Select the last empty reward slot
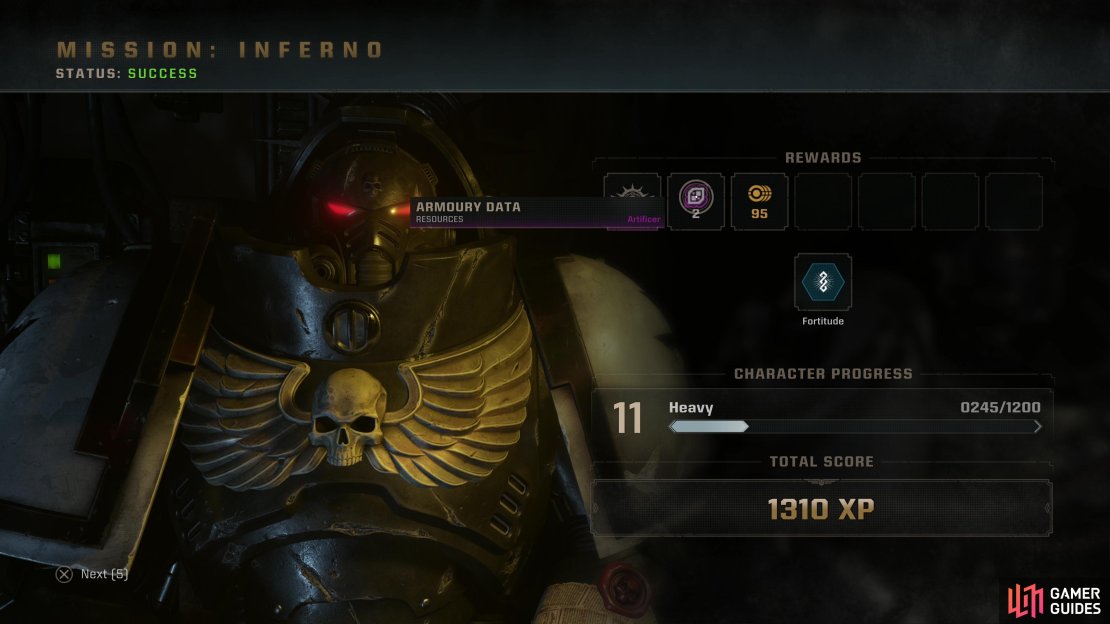This screenshot has width=1110, height=624. (1014, 201)
